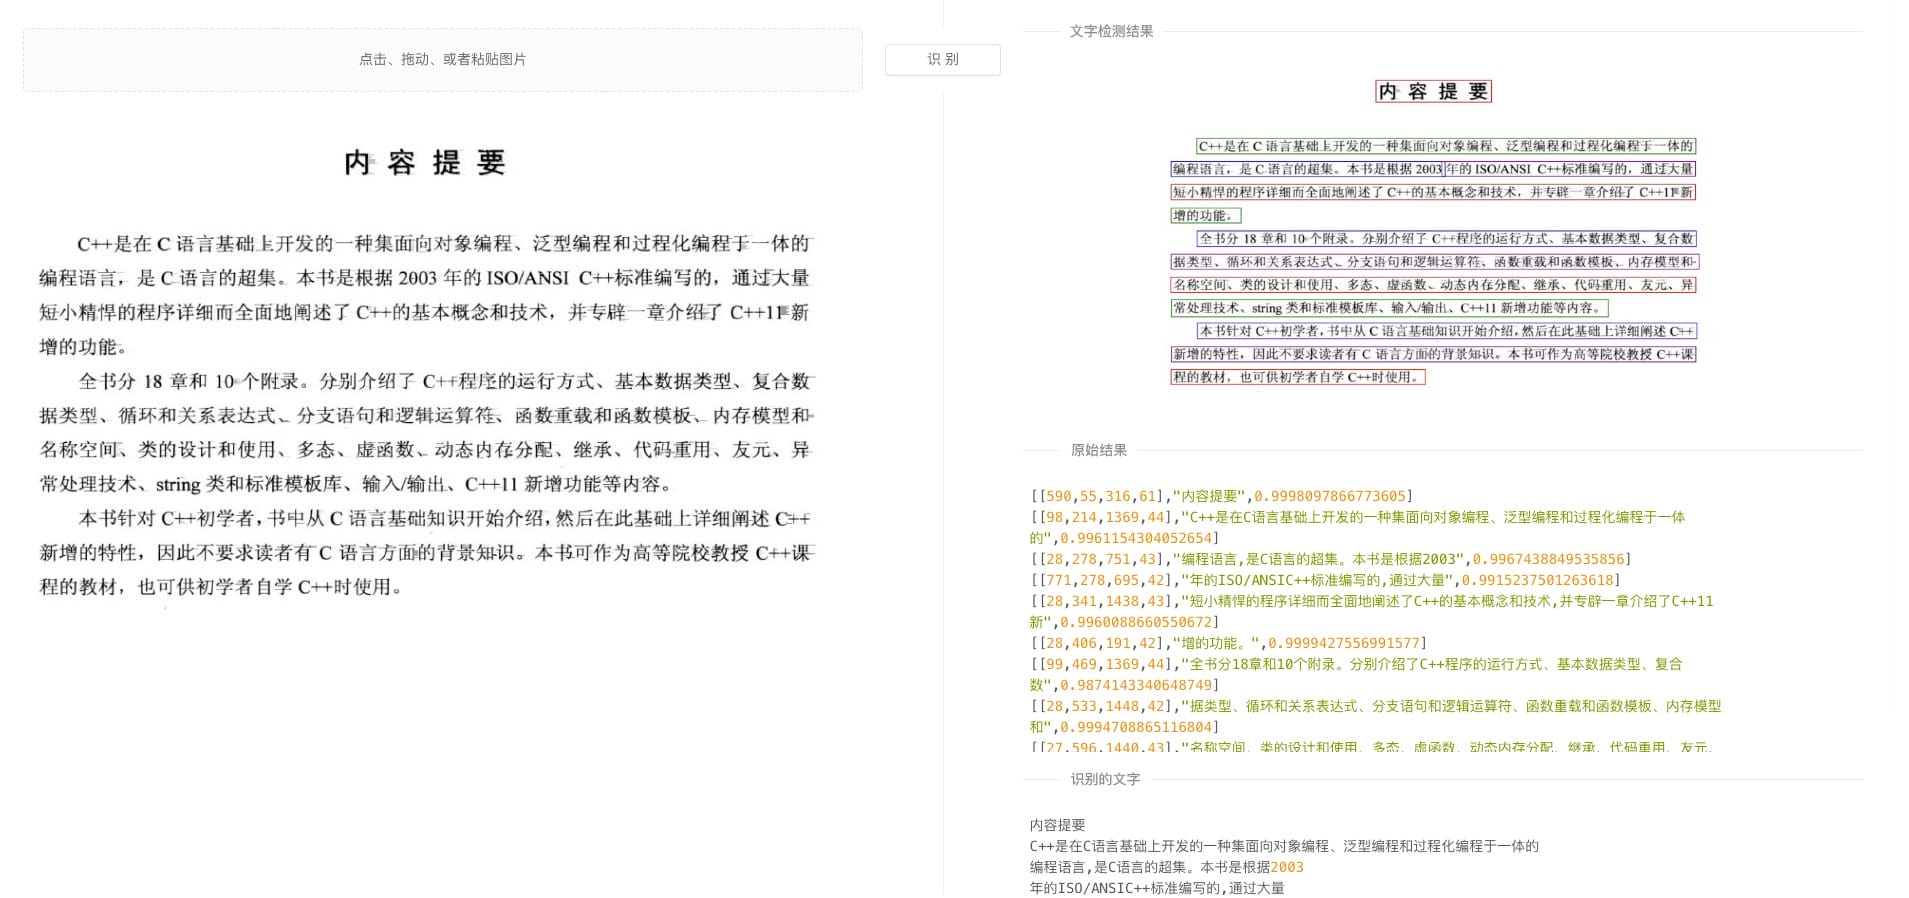Click the 文字检测结果 section heading

click(1111, 31)
